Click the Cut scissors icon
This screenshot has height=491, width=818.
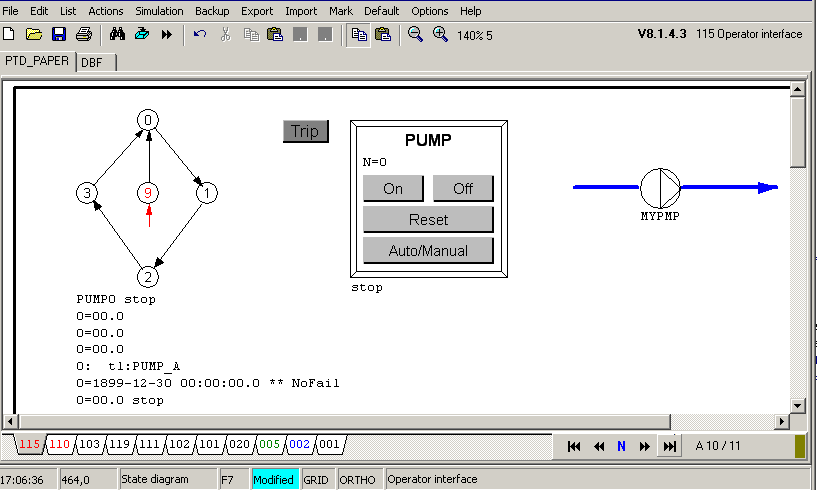(225, 34)
